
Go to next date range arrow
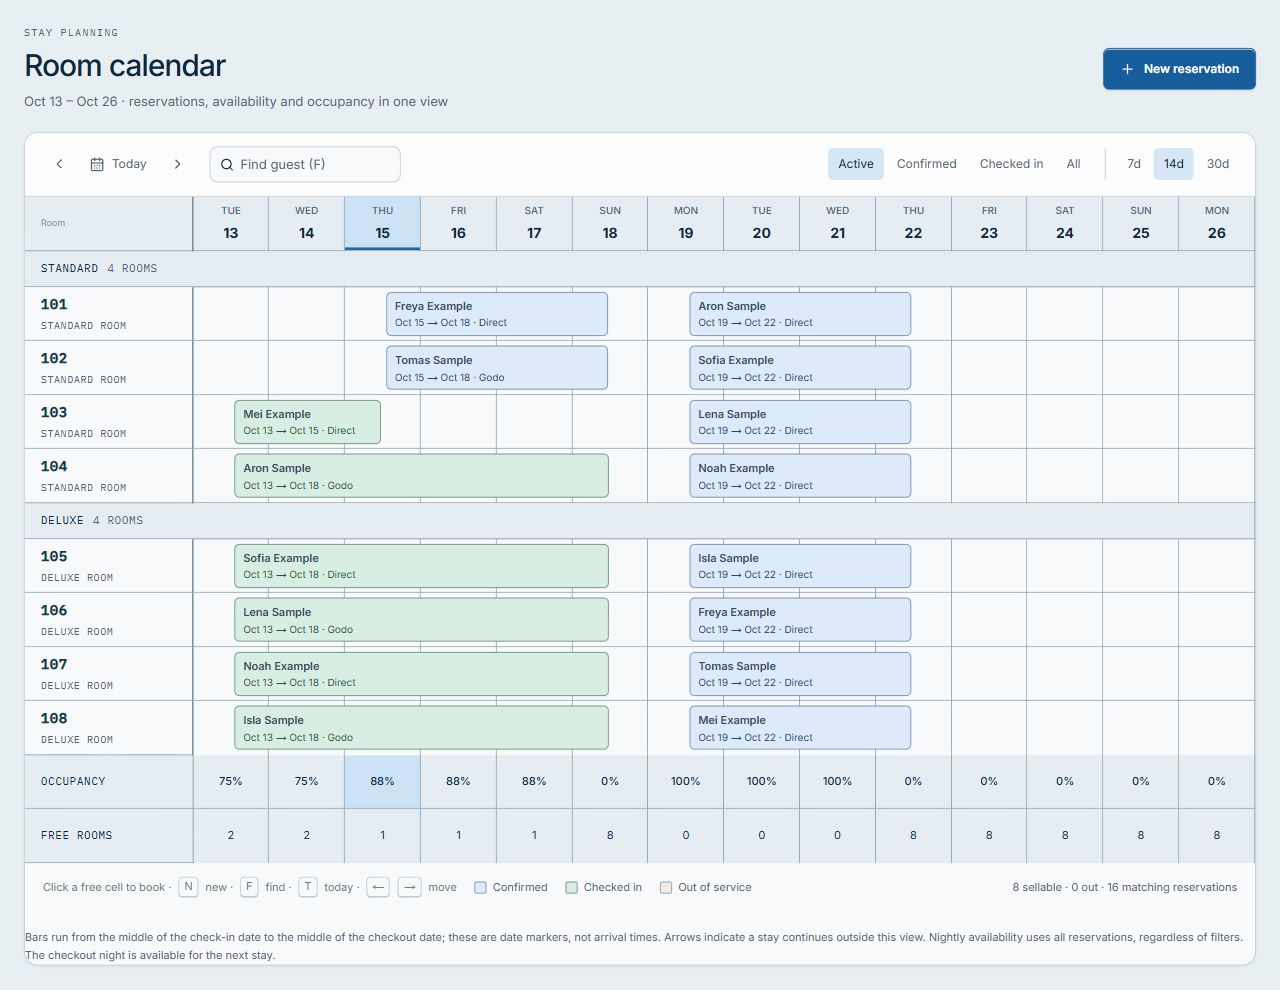[x=177, y=164]
